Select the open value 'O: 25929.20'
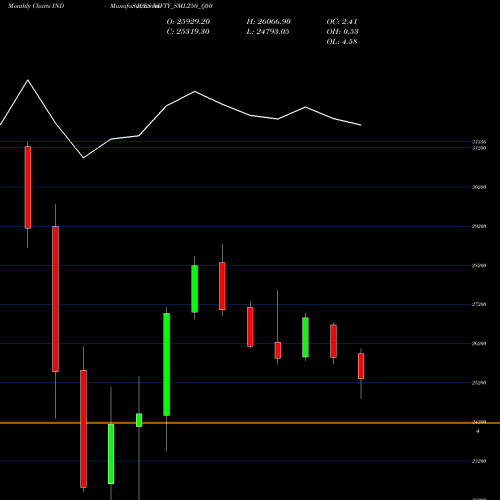 pyautogui.click(x=188, y=22)
